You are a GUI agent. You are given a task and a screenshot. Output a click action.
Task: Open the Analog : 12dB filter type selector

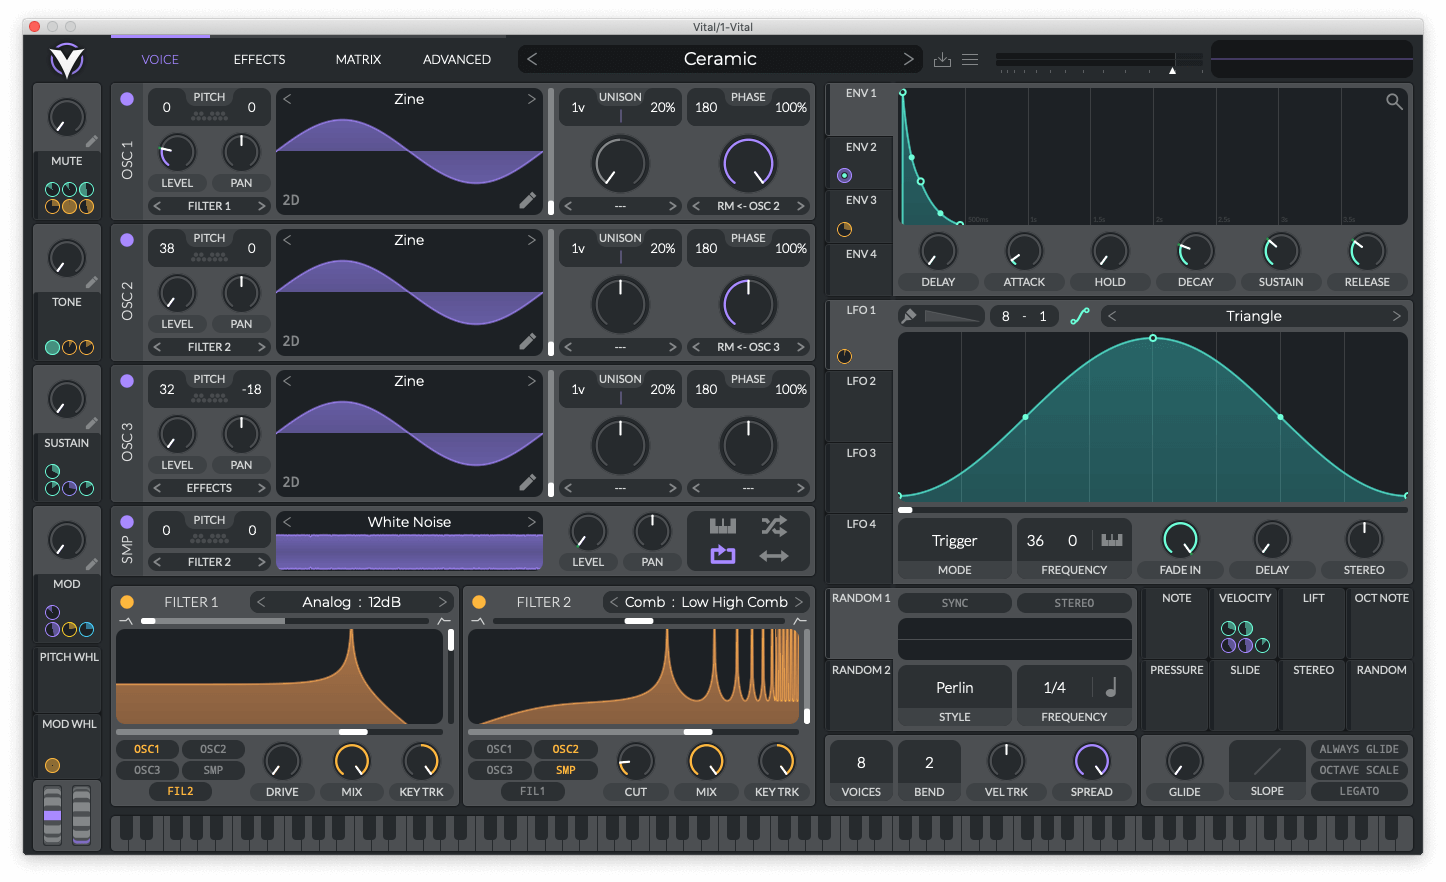(x=352, y=602)
